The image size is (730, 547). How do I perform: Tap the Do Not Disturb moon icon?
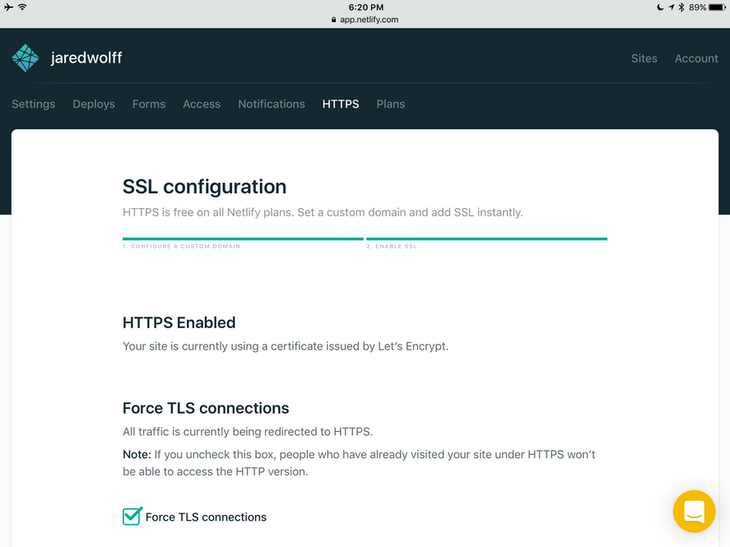(660, 7)
